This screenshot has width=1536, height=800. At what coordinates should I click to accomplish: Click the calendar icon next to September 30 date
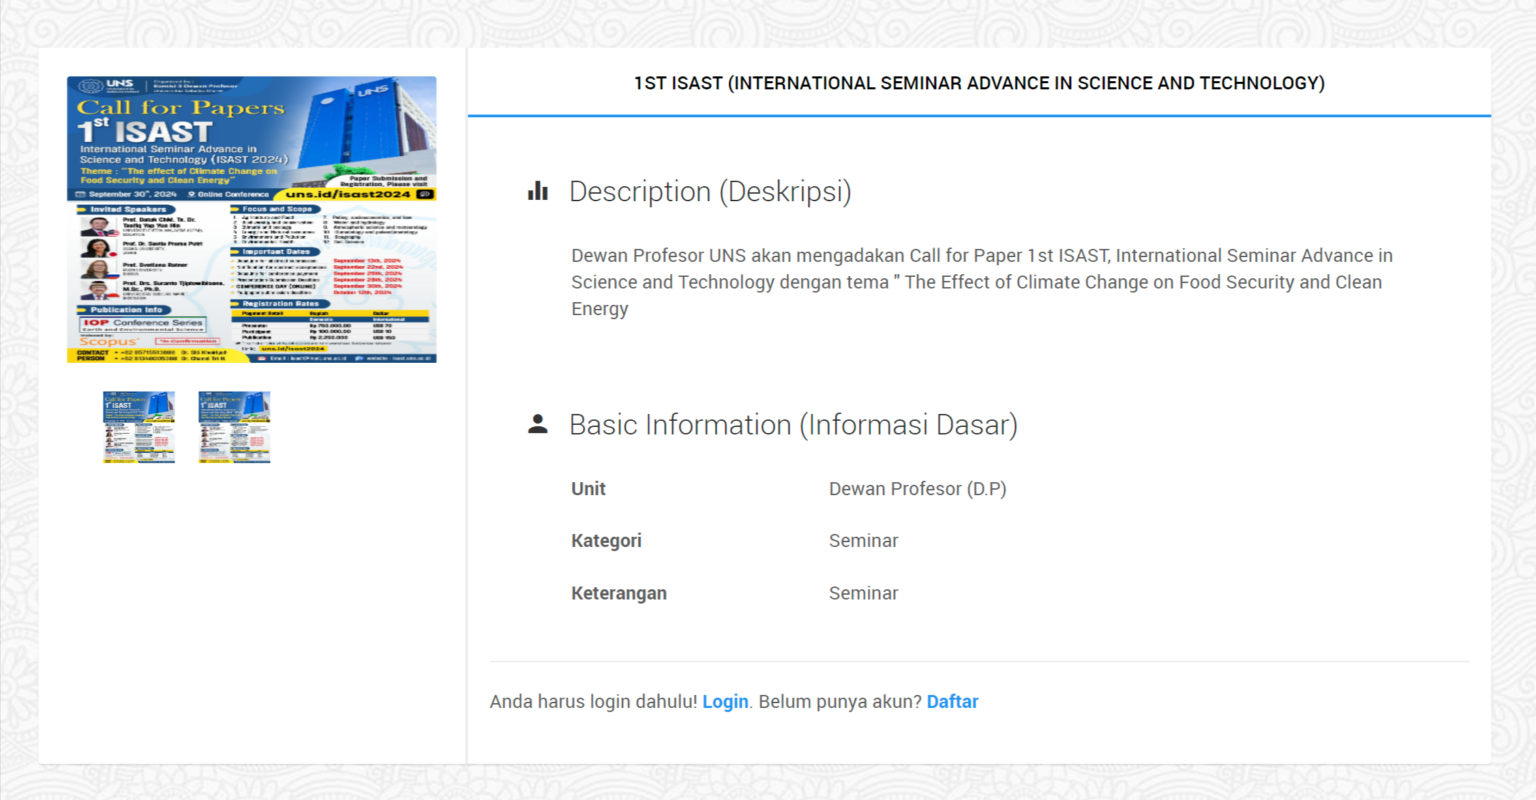[x=80, y=194]
